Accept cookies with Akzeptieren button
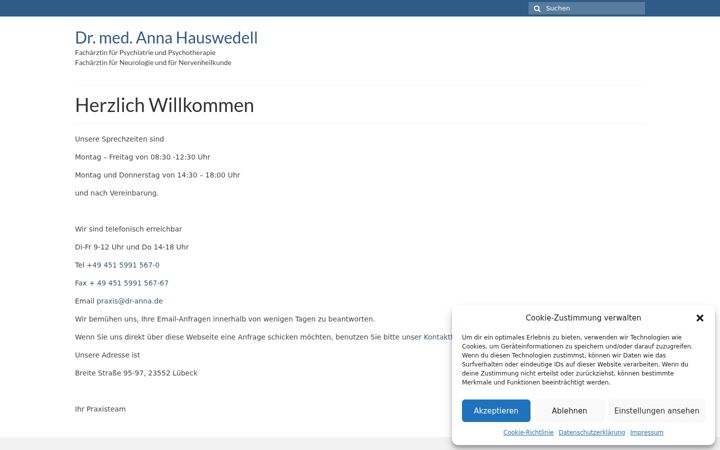The image size is (720, 450). tap(496, 411)
